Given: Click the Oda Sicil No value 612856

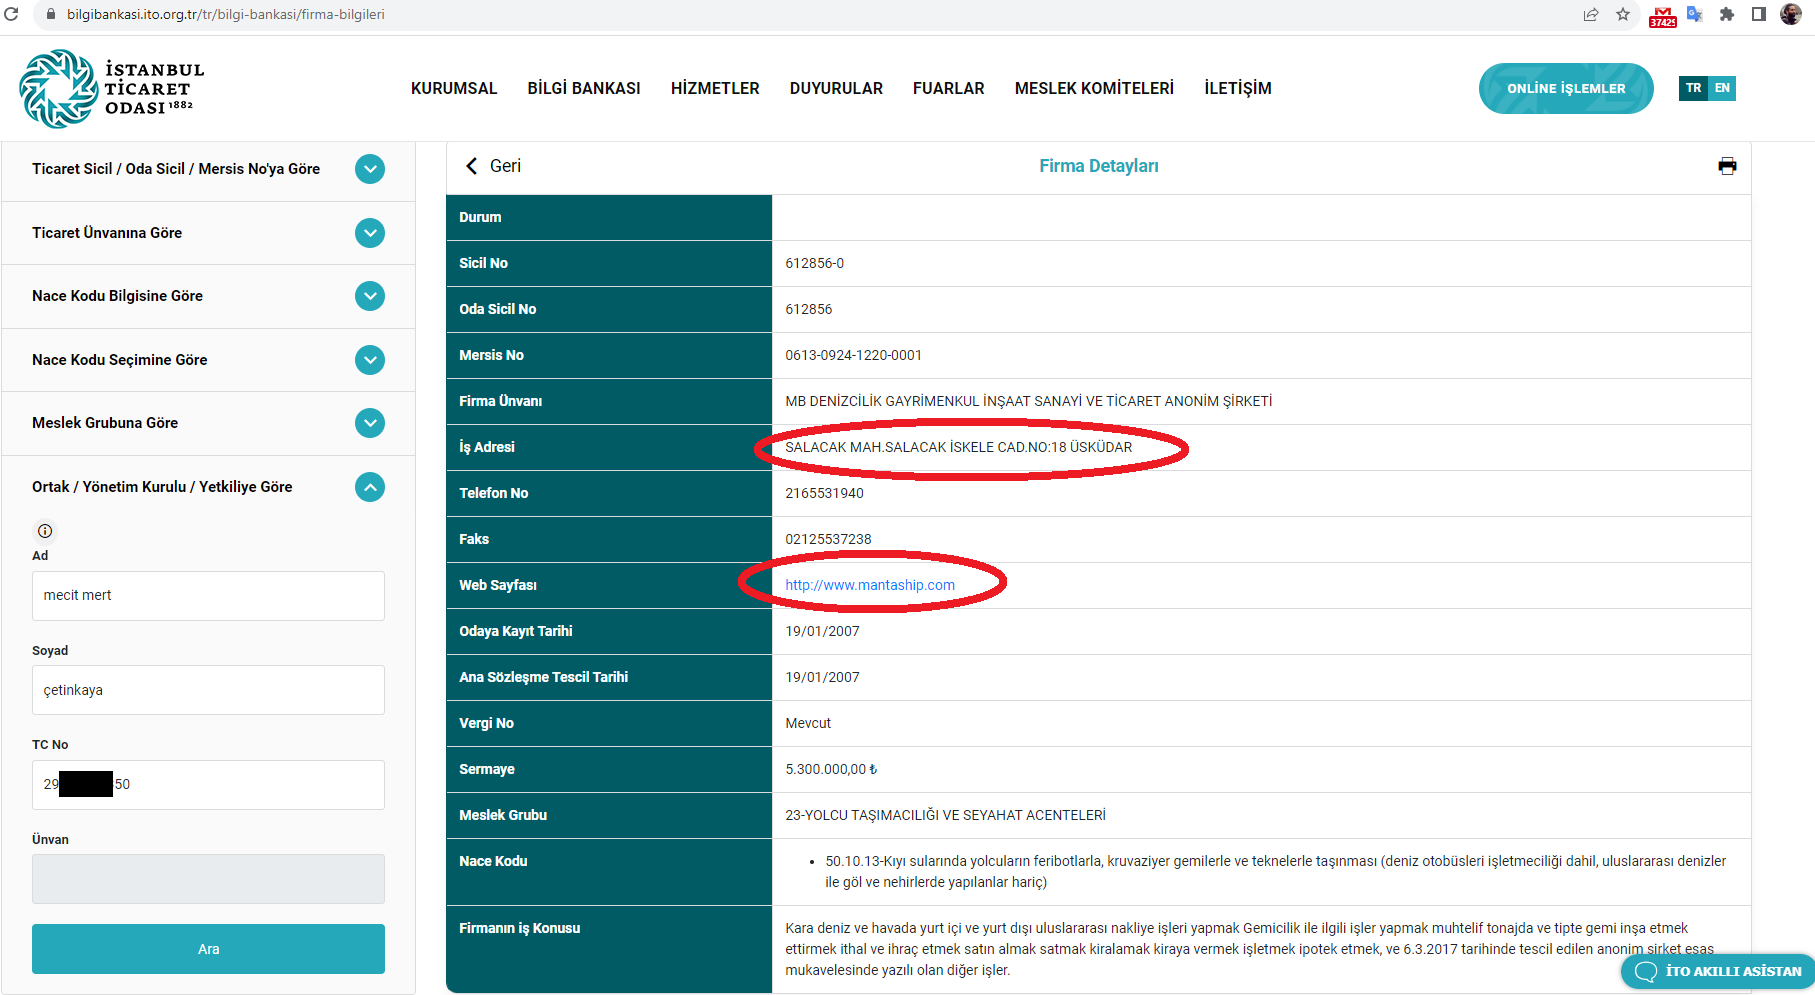Looking at the screenshot, I should click(809, 309).
